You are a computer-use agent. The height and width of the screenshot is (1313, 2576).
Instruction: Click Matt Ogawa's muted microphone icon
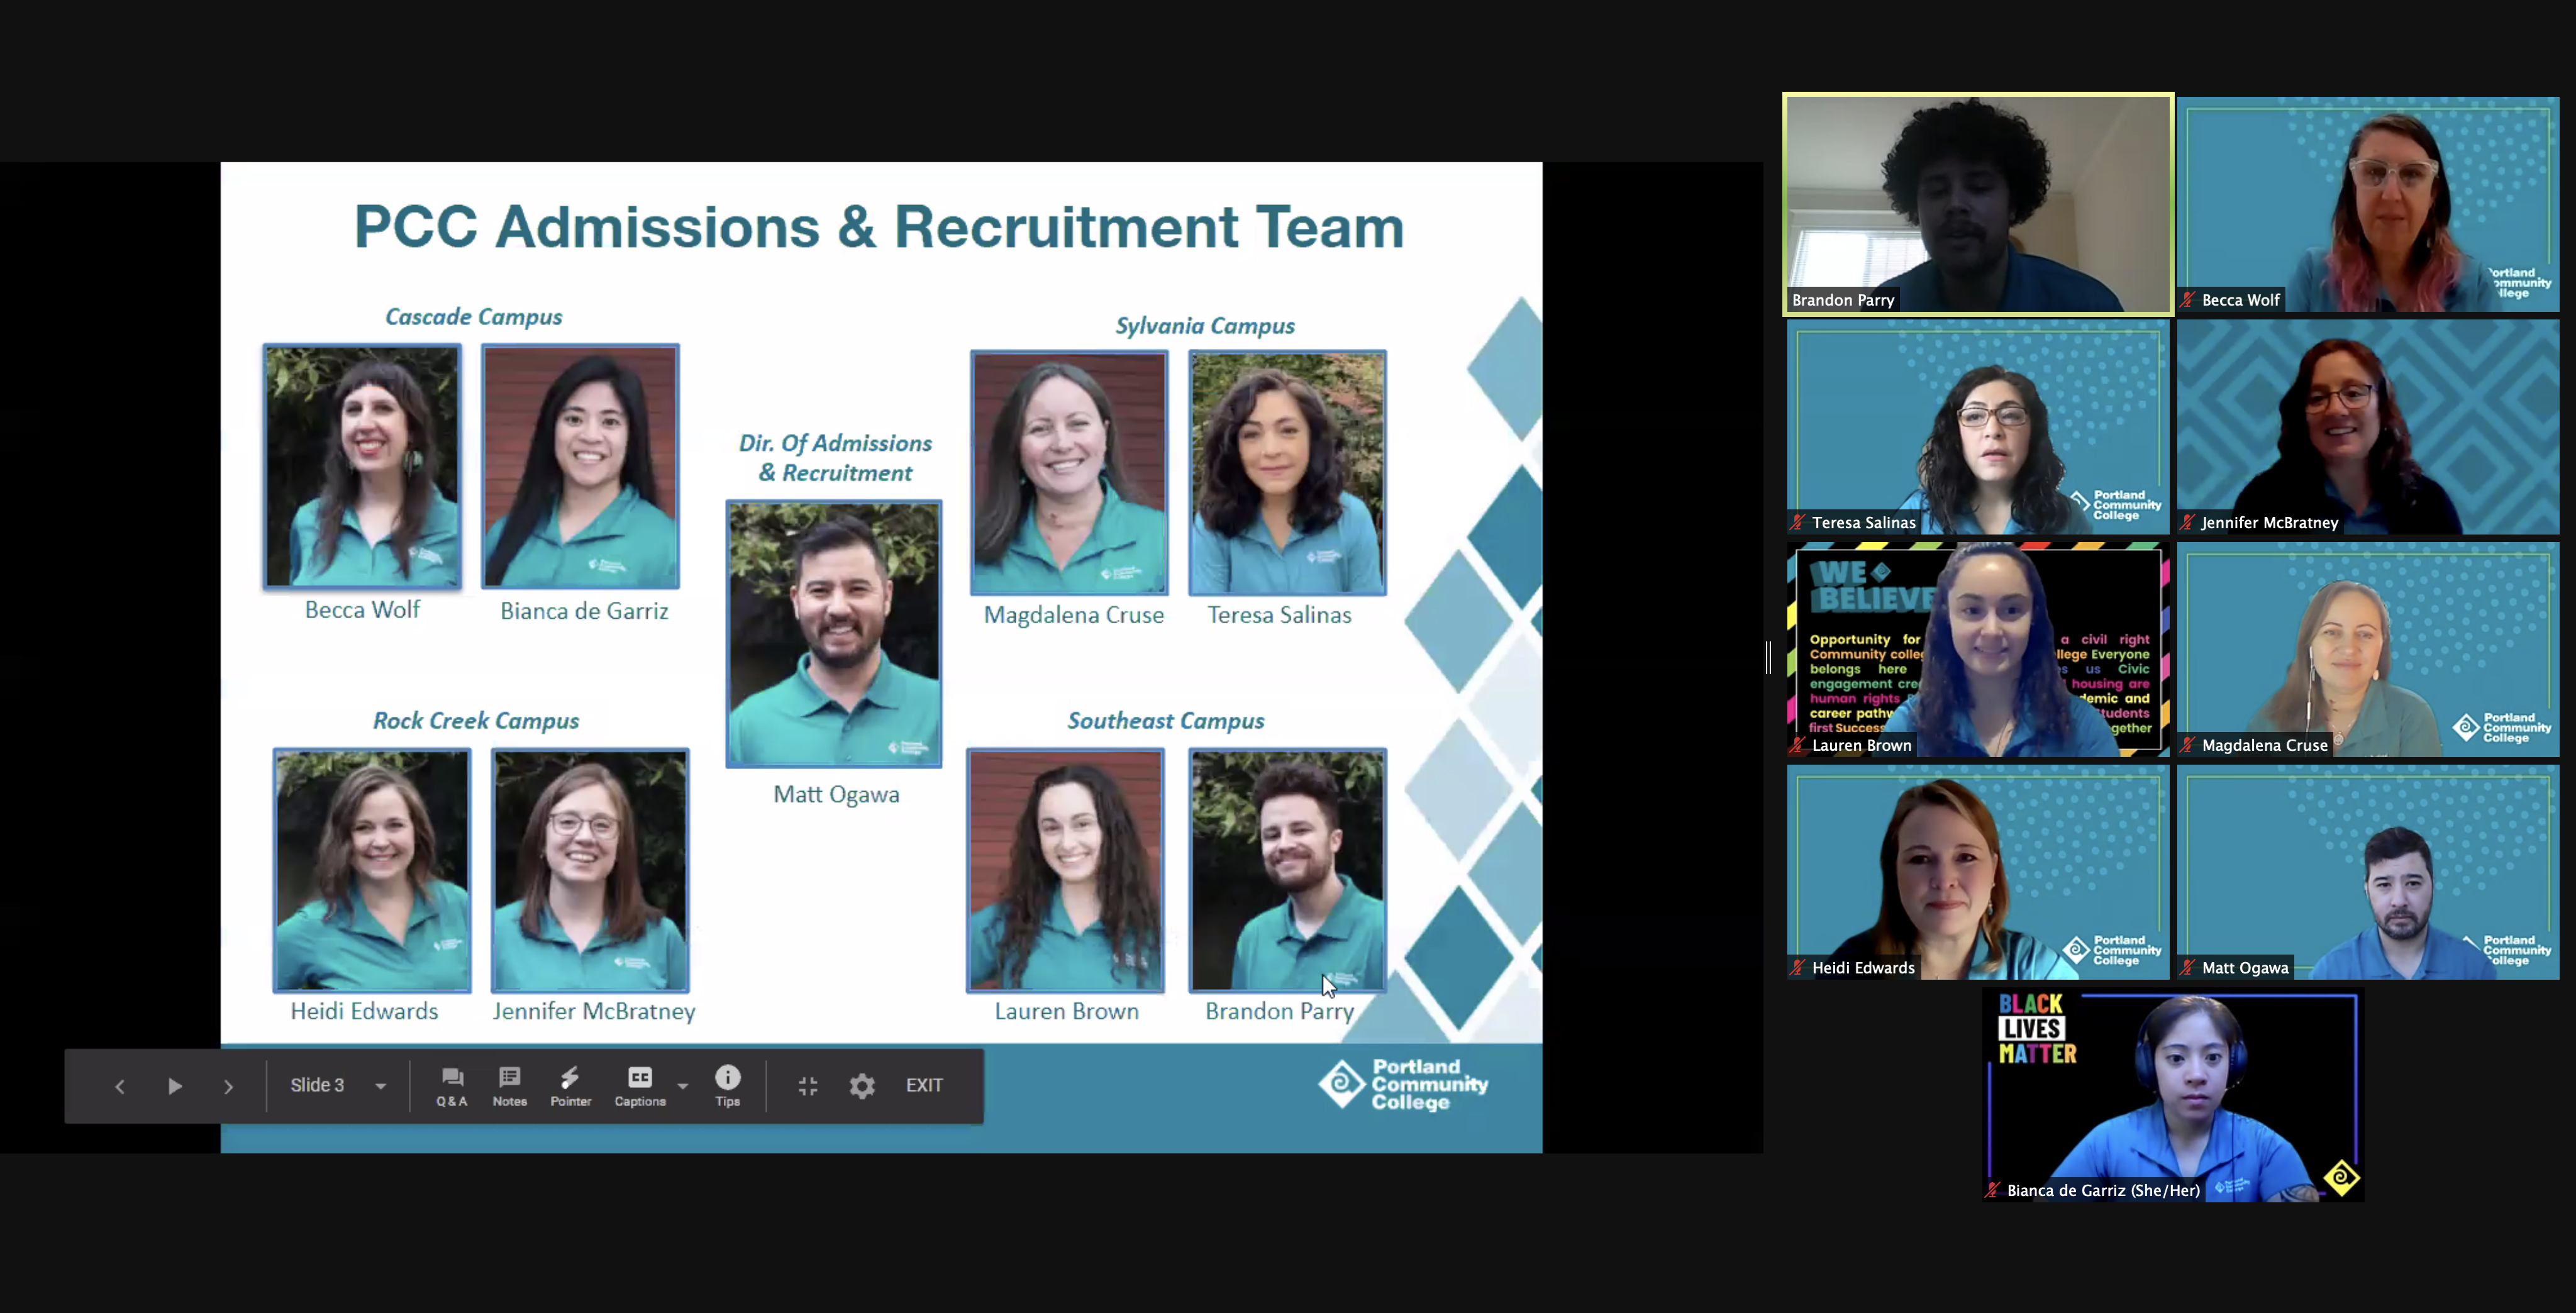pyautogui.click(x=2188, y=967)
